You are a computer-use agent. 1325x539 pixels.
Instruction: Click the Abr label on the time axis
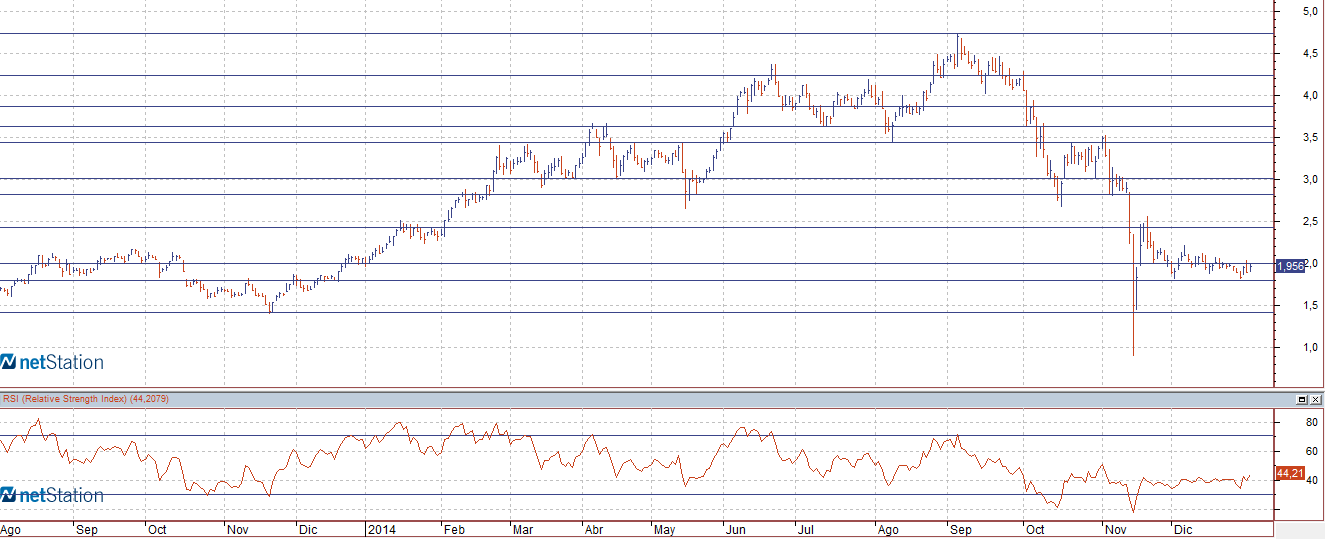[x=594, y=528]
